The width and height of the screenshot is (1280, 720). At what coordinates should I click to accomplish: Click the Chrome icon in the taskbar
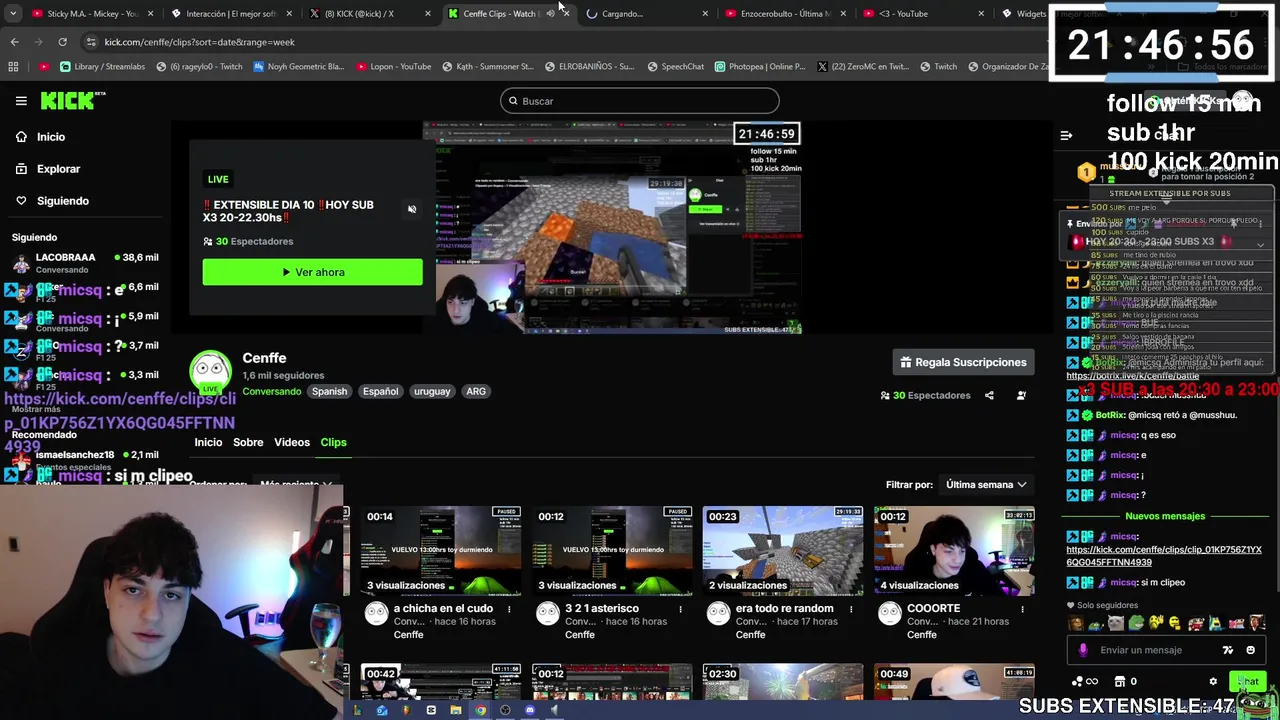(480, 710)
